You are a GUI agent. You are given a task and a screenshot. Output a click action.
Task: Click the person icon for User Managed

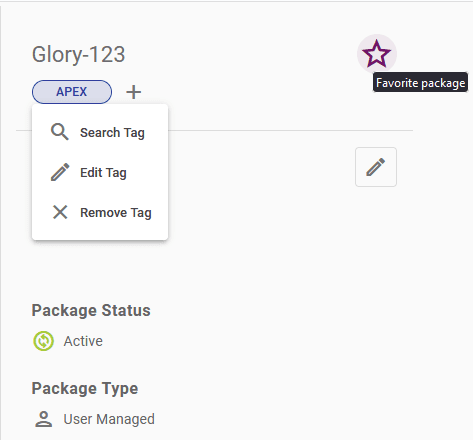click(x=44, y=419)
